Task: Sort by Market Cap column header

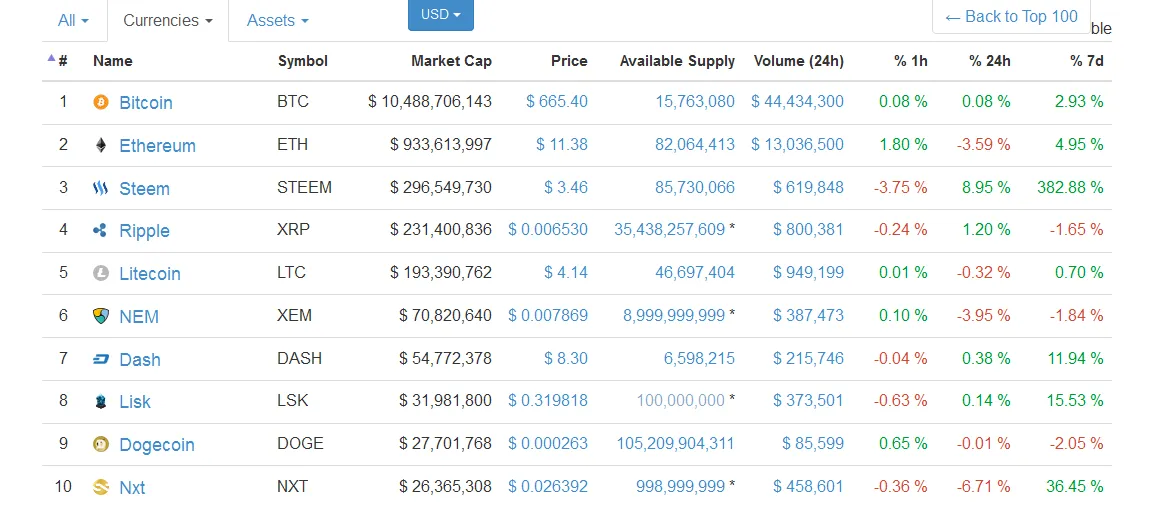Action: (451, 61)
